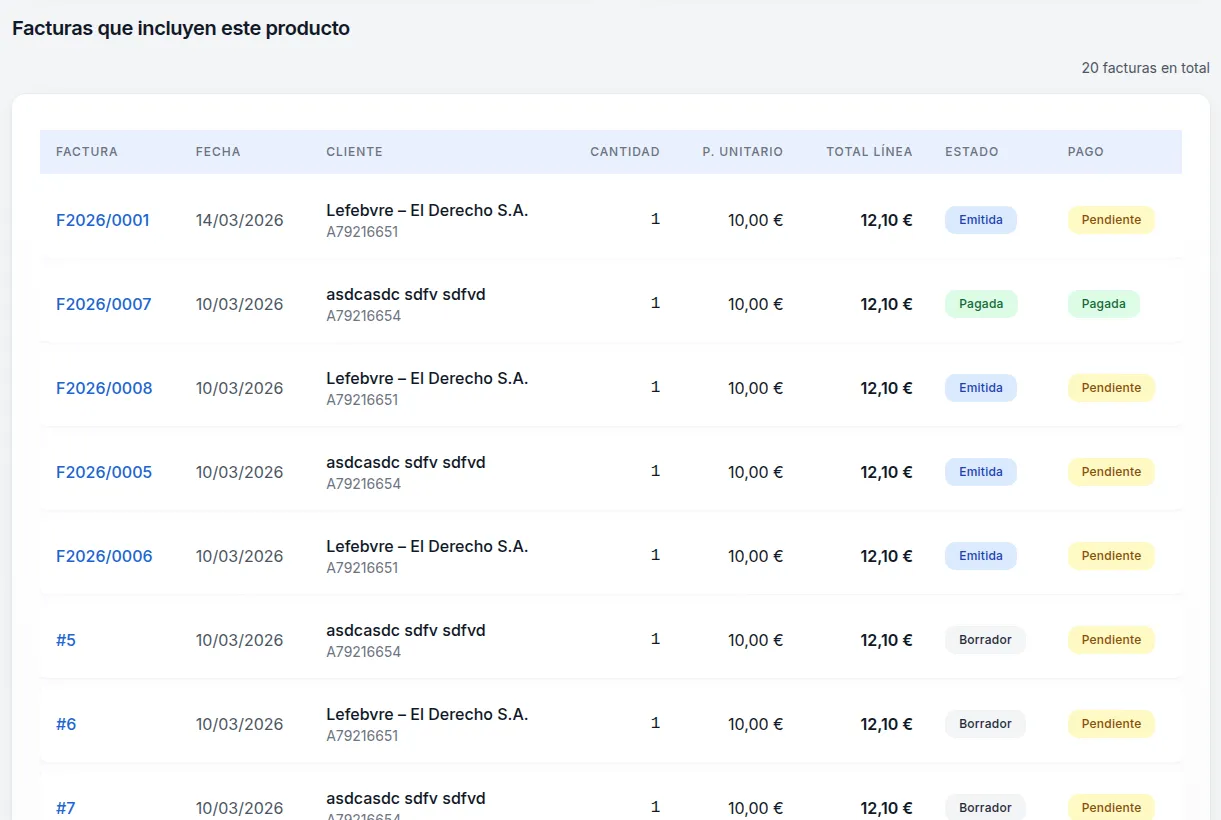Sort the table by the CLIENTE column

click(x=354, y=151)
